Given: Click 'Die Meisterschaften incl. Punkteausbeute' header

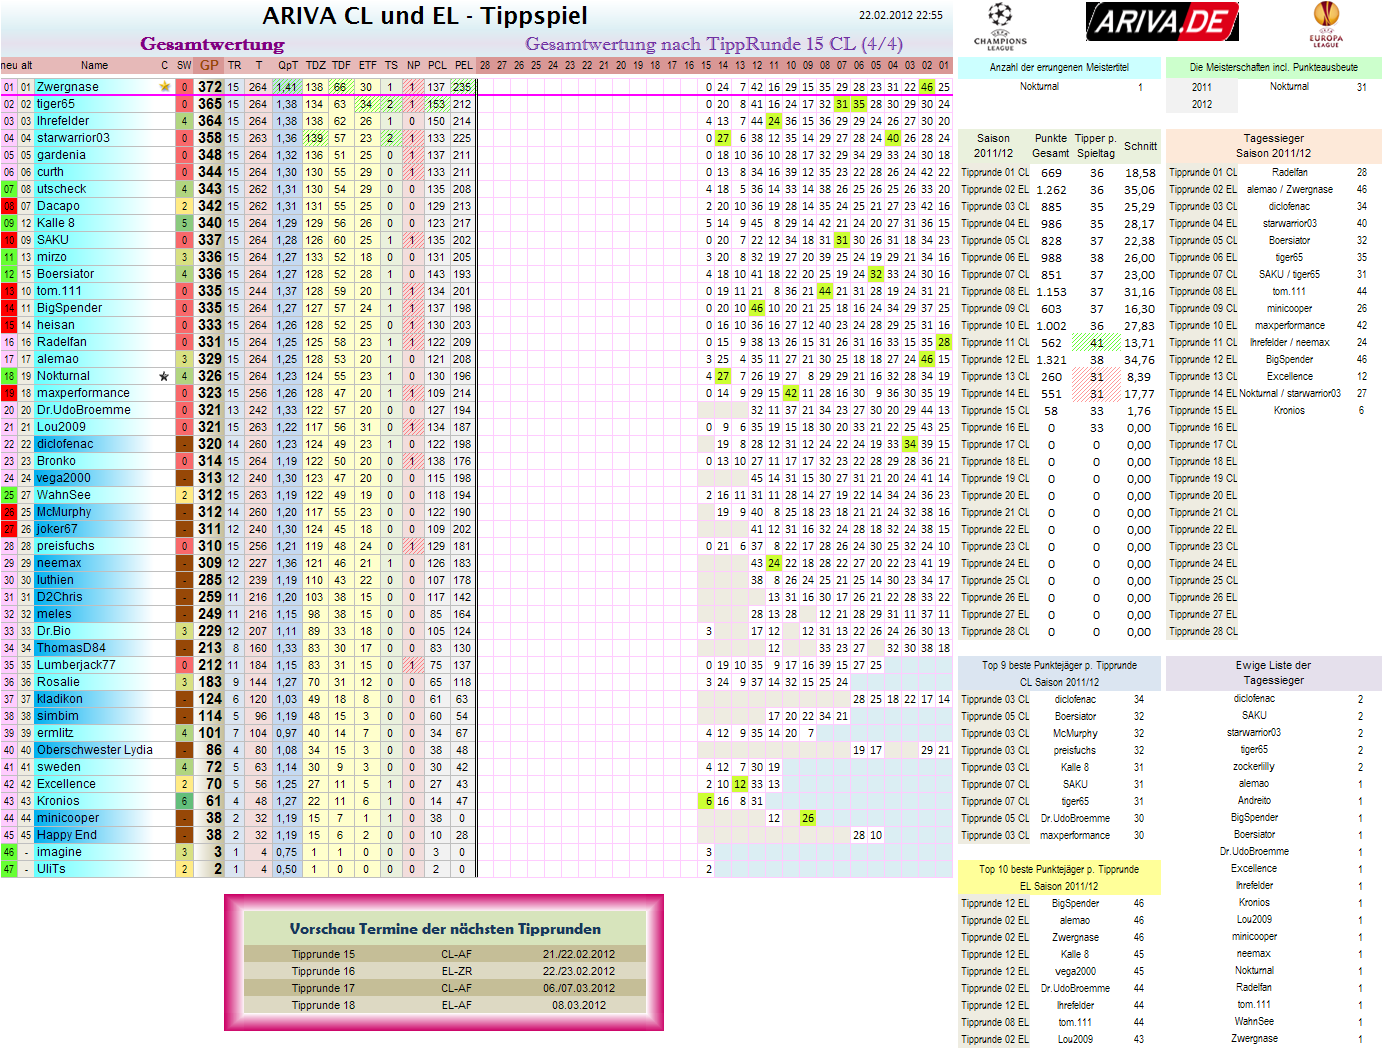Looking at the screenshot, I should pyautogui.click(x=1273, y=67).
